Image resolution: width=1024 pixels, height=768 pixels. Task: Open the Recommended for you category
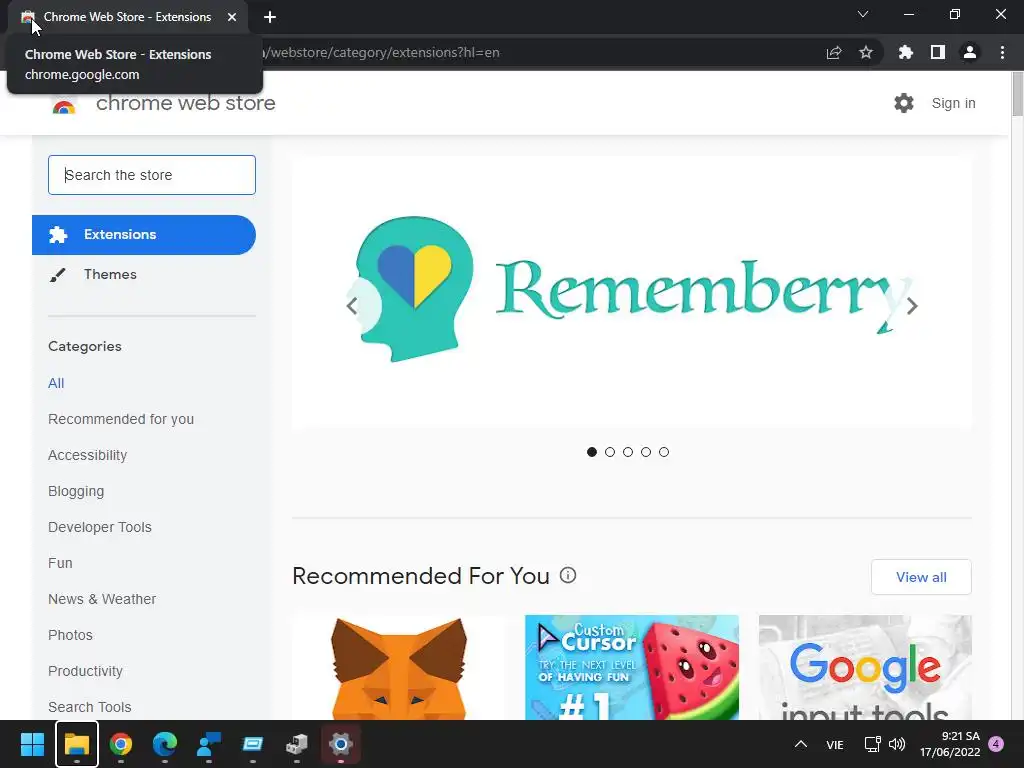[121, 419]
